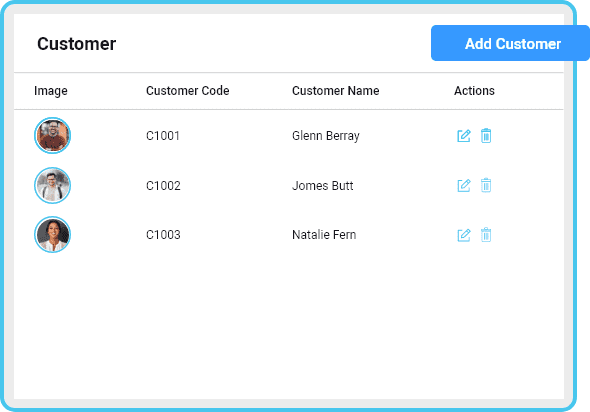This screenshot has height=412, width=590.
Task: Open edit icon for Jomes Butt
Action: (x=464, y=185)
